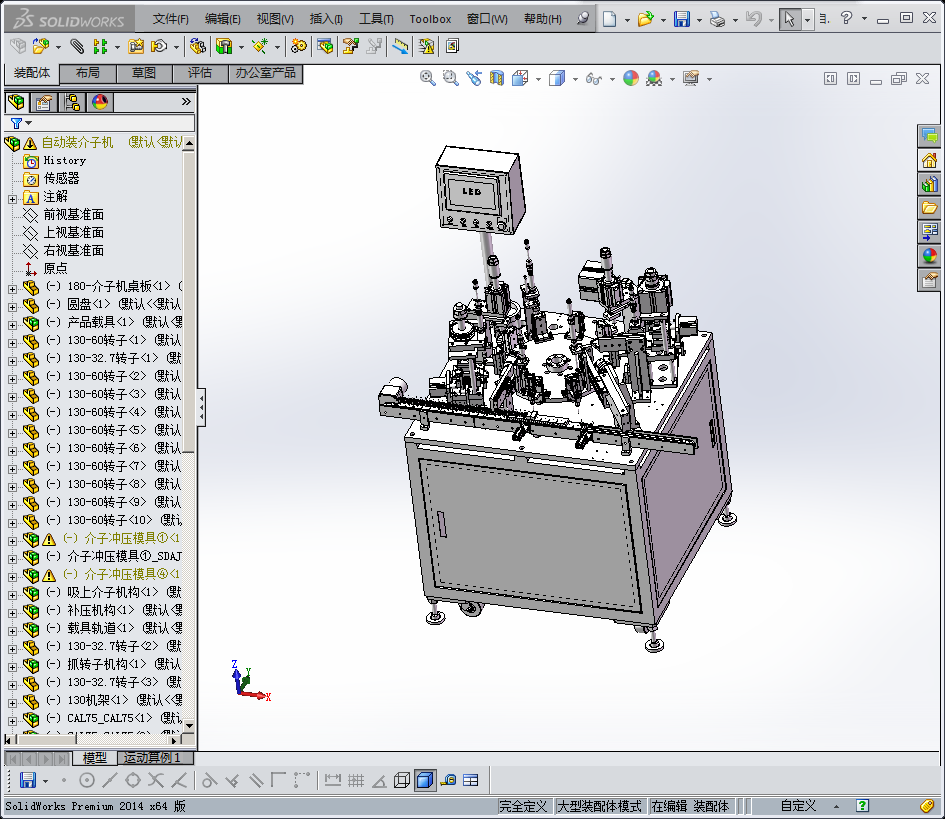Open the PropertyManager tab icon
The image size is (945, 819).
click(x=43, y=102)
